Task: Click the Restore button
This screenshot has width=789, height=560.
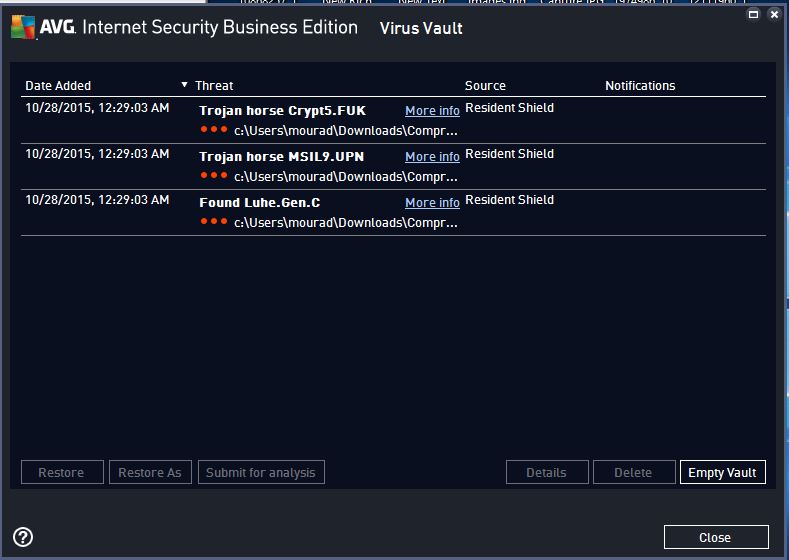Action: point(62,472)
